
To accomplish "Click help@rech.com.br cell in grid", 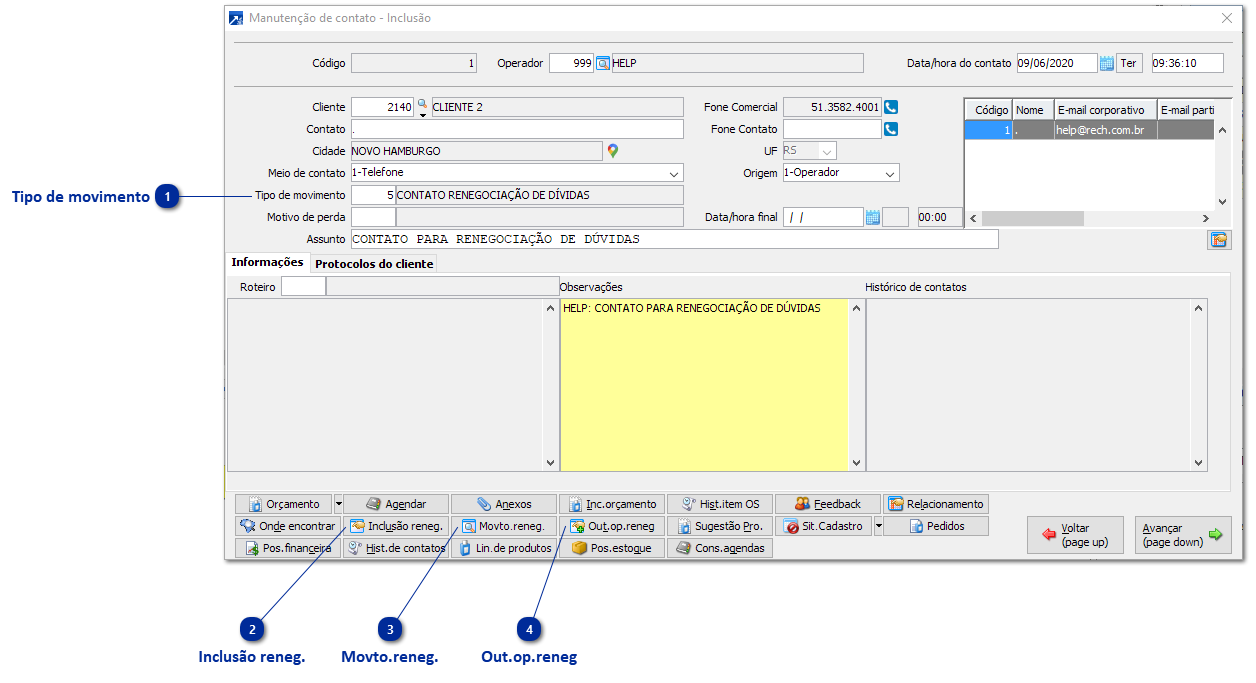I will point(1105,130).
